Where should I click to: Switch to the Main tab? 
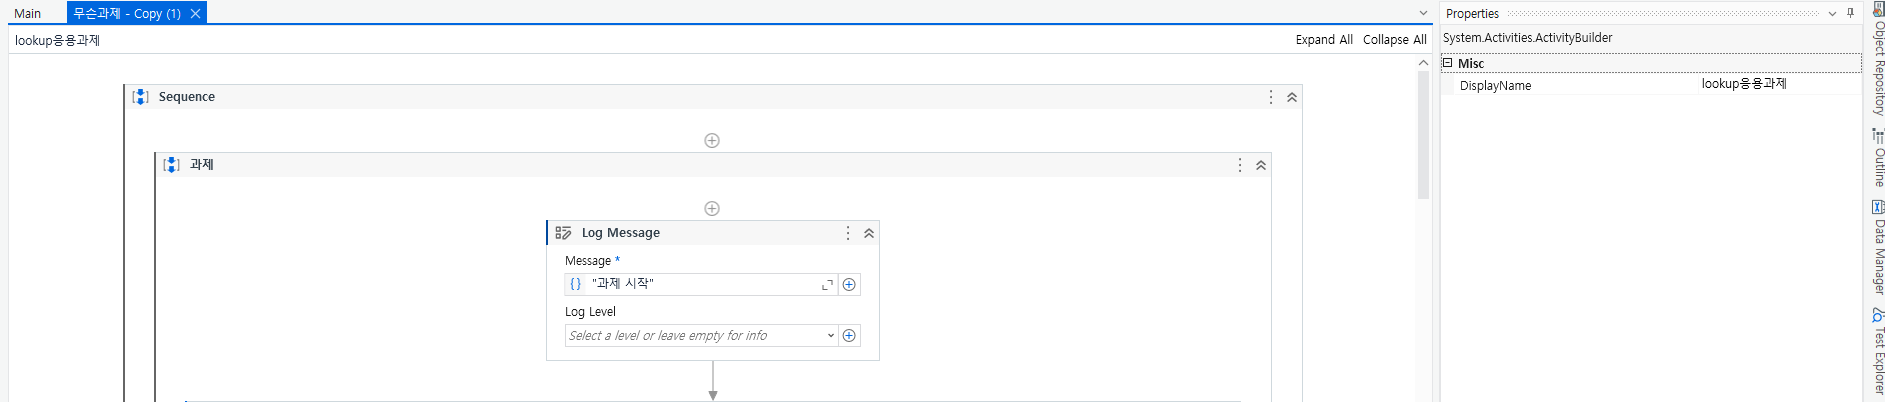click(28, 13)
